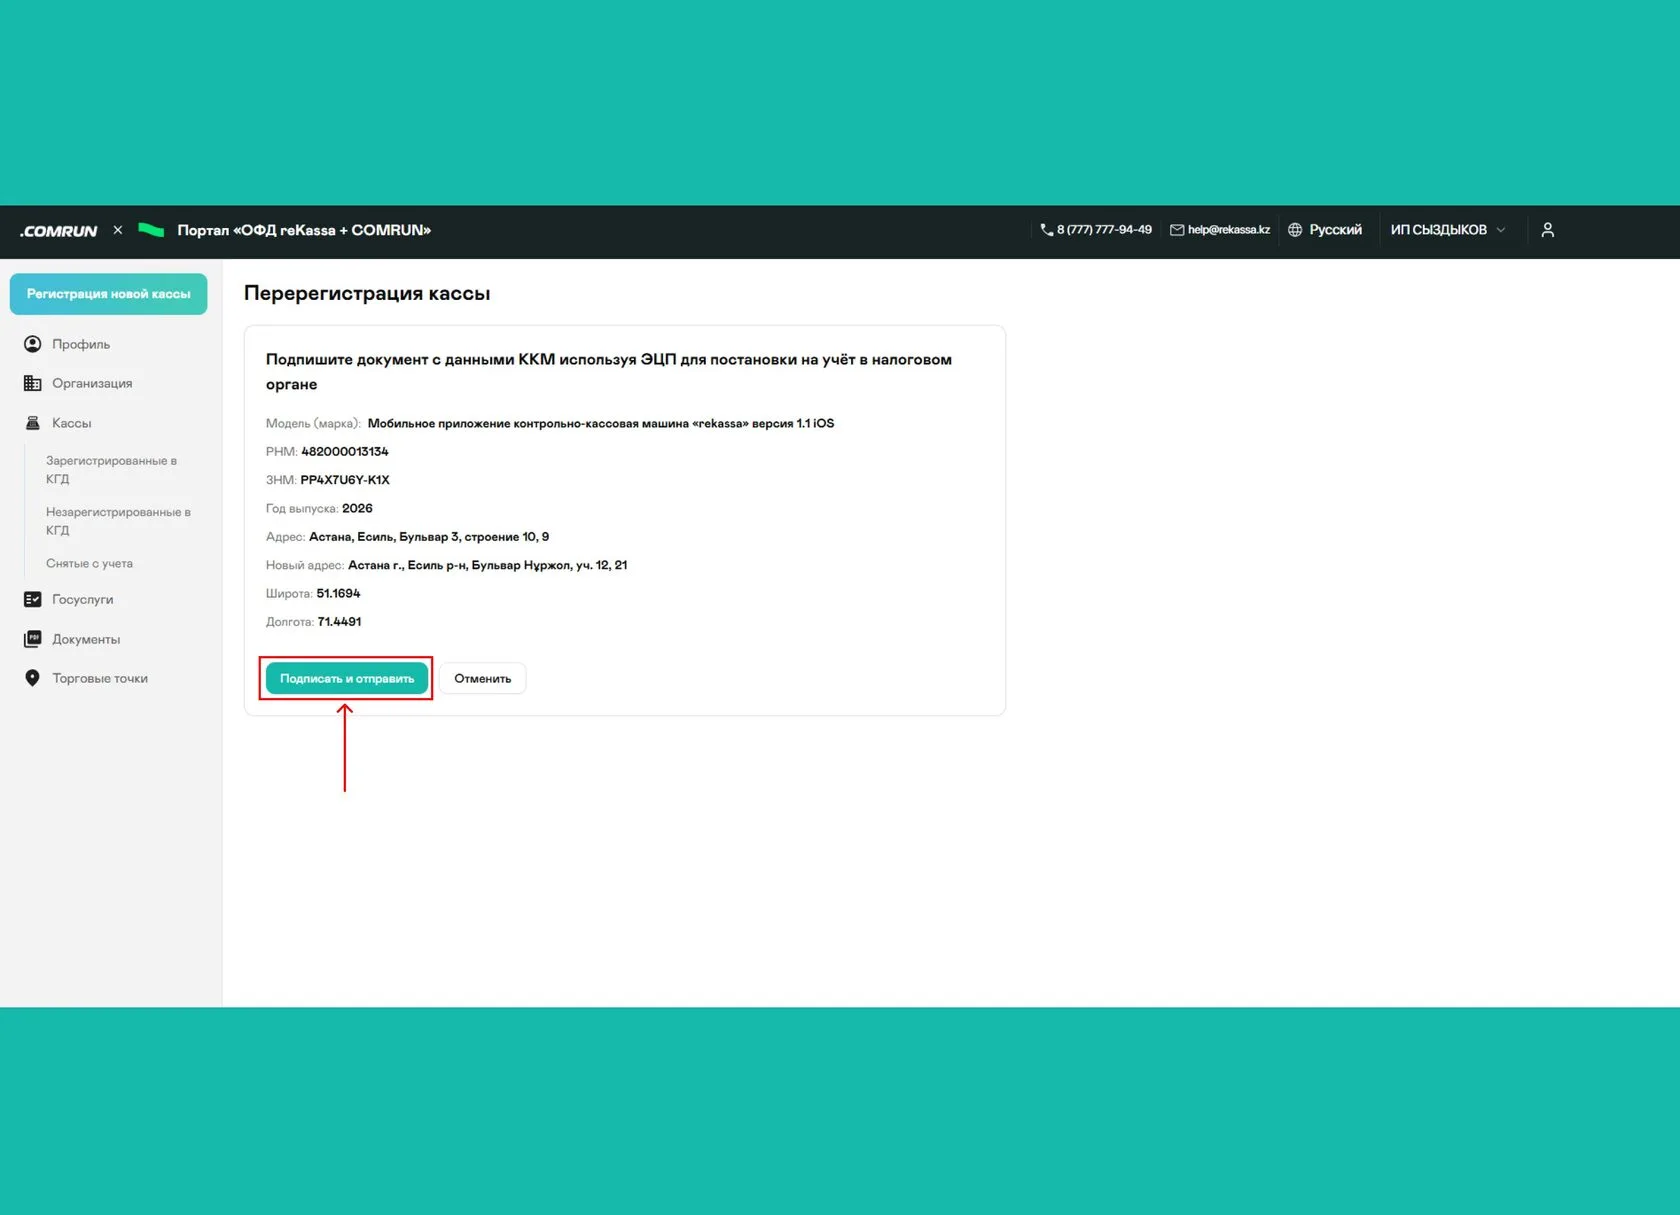The height and width of the screenshot is (1215, 1680).
Task: Click the Долгота value 71.4491
Action: click(x=339, y=622)
